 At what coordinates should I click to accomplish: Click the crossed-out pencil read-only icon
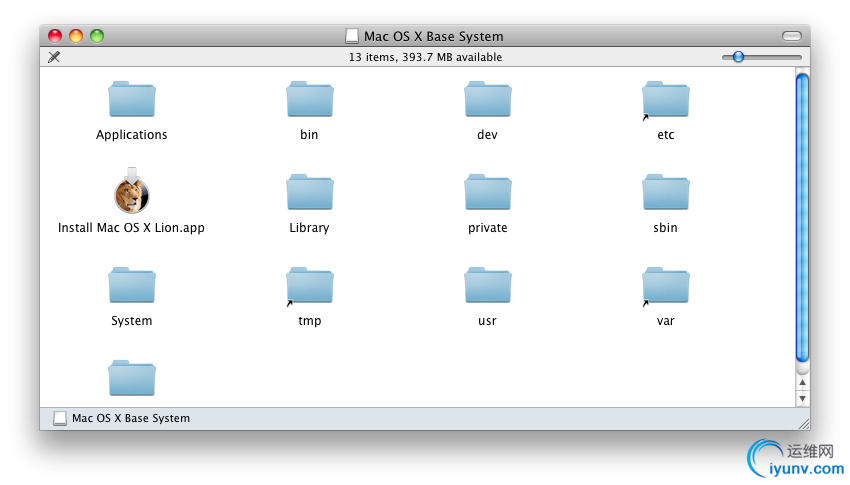(x=54, y=57)
